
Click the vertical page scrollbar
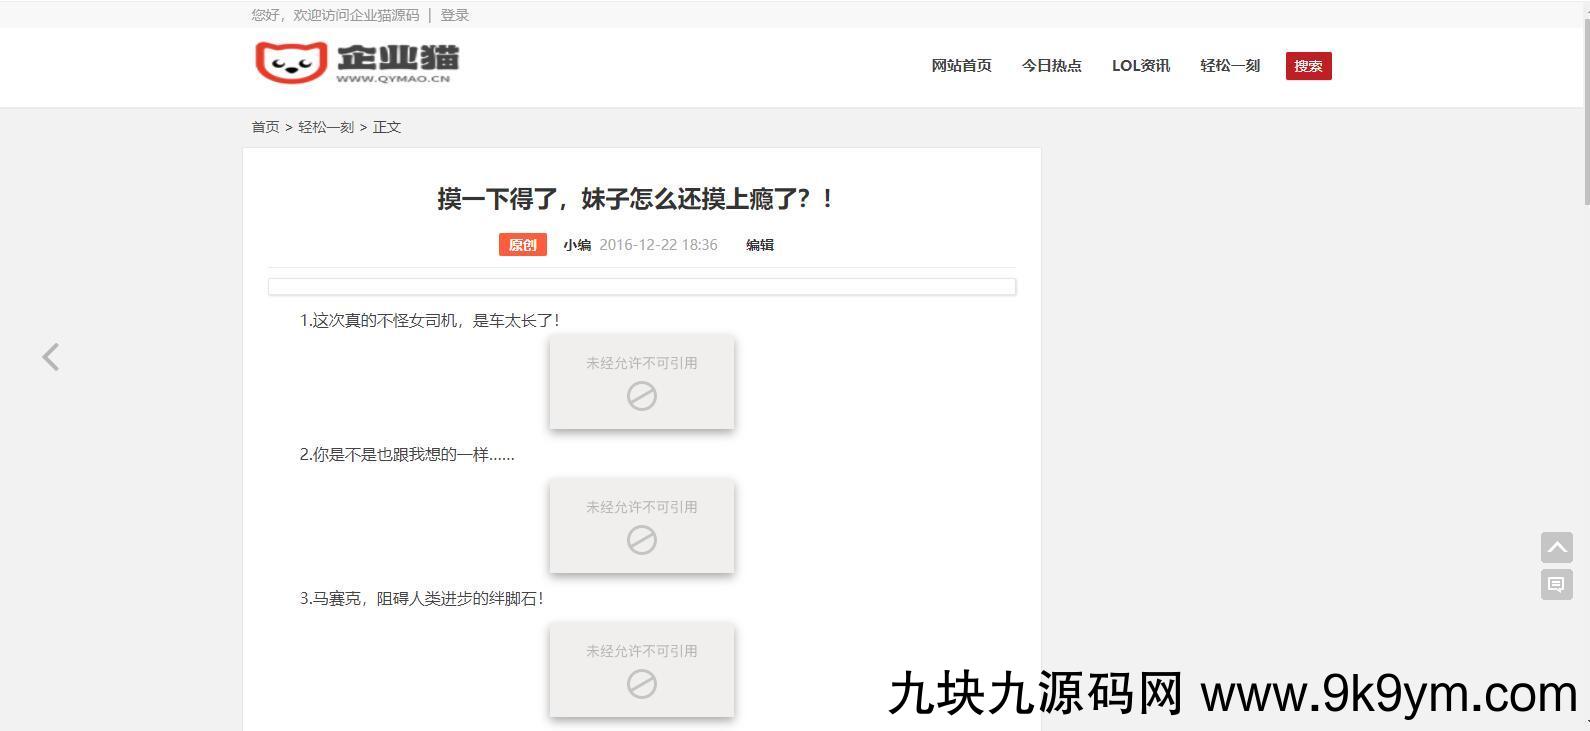1585,100
